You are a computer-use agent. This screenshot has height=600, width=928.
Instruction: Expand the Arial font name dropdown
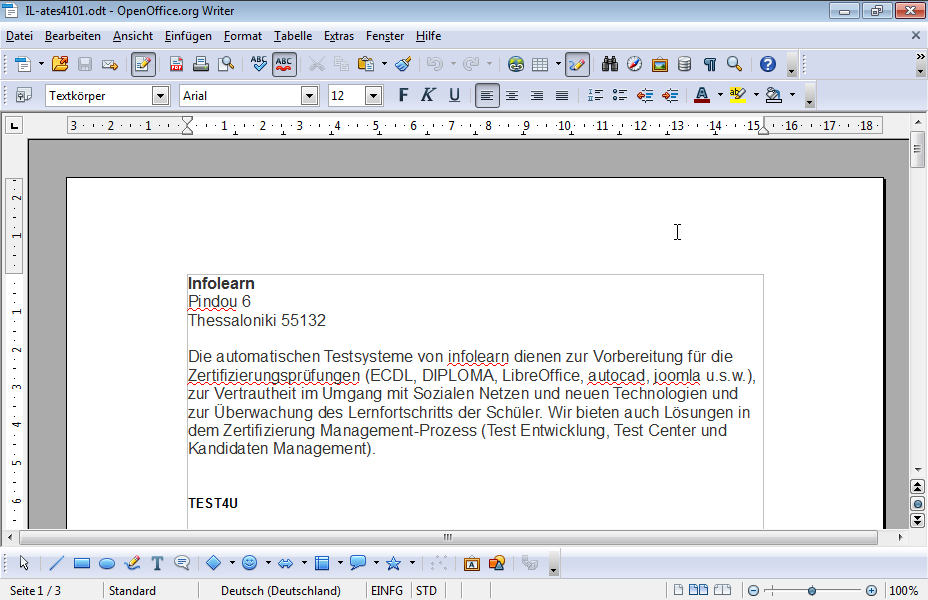(310, 96)
